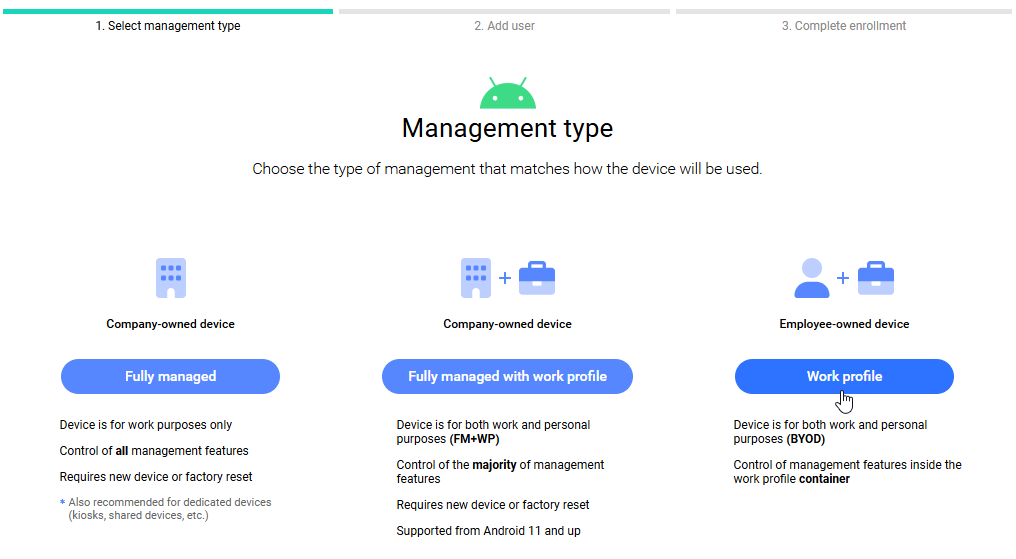The width and height of the screenshot is (1016, 559).
Task: Click the plus sign between person and briefcase
Action: click(843, 278)
